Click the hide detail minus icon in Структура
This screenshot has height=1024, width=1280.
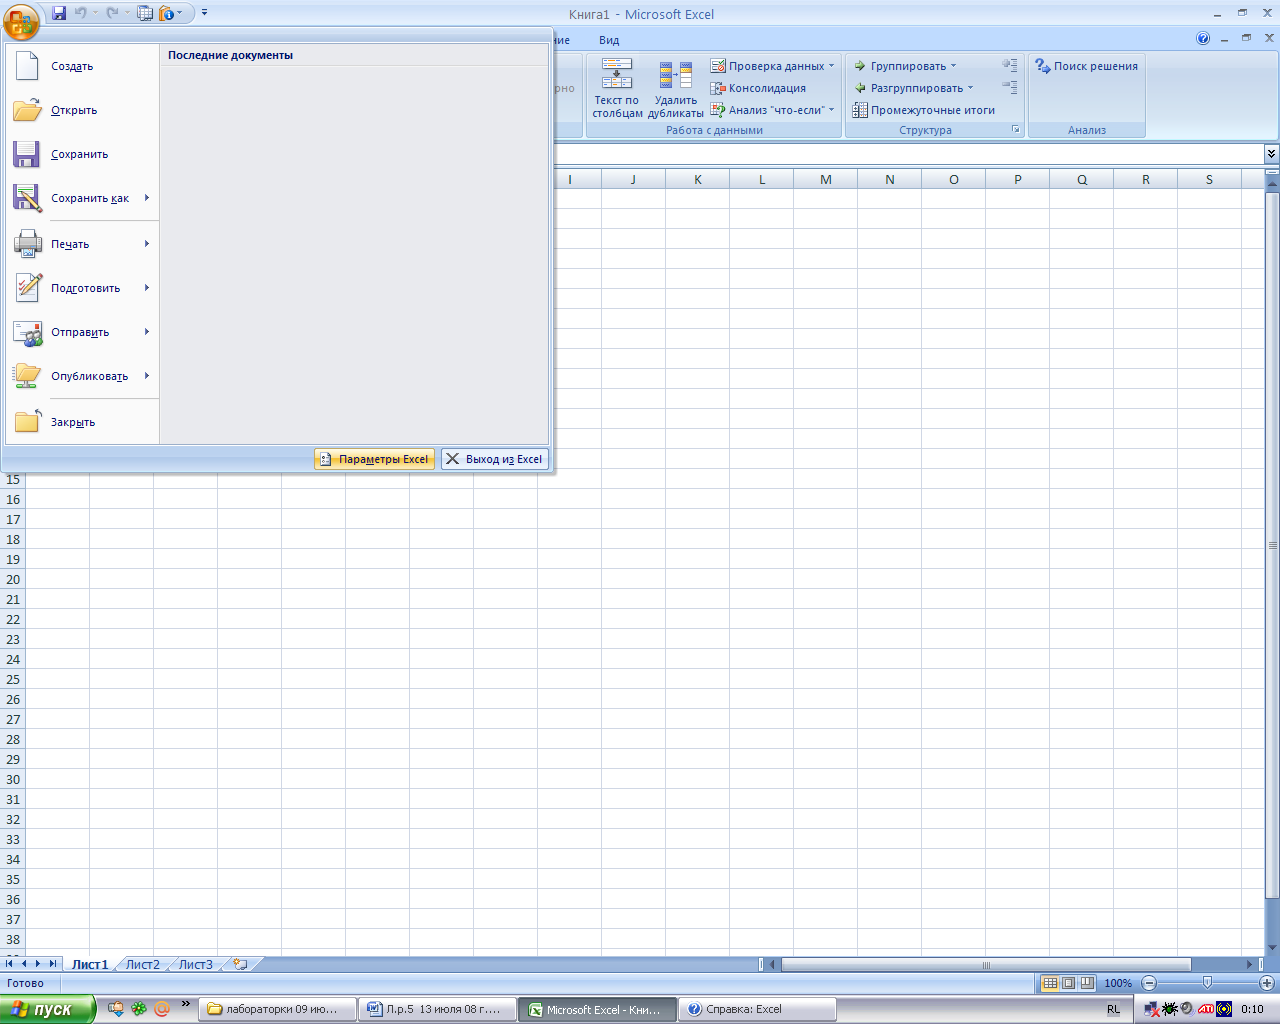tap(1010, 87)
